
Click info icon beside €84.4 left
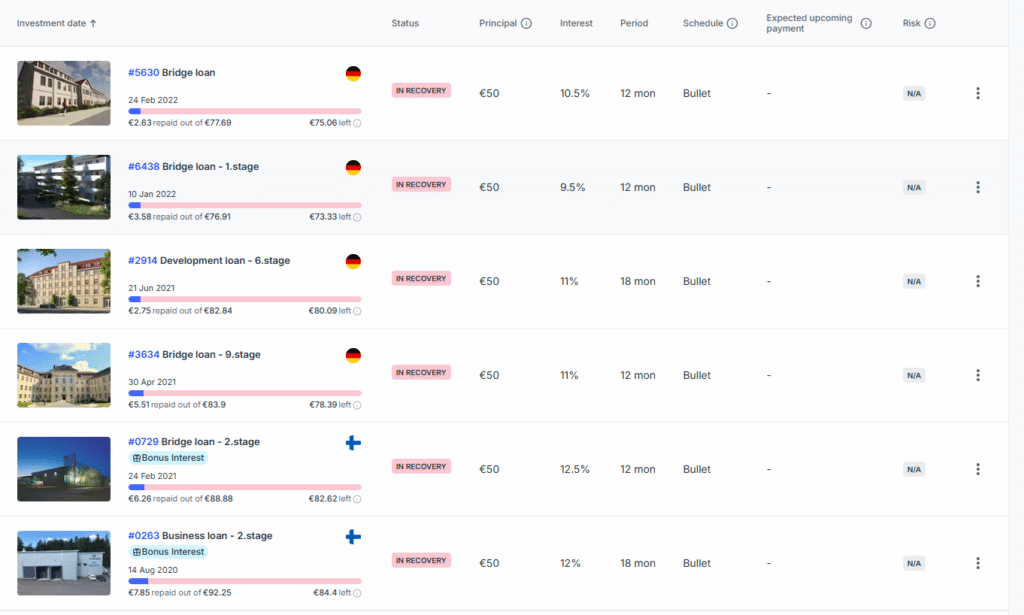coord(357,593)
